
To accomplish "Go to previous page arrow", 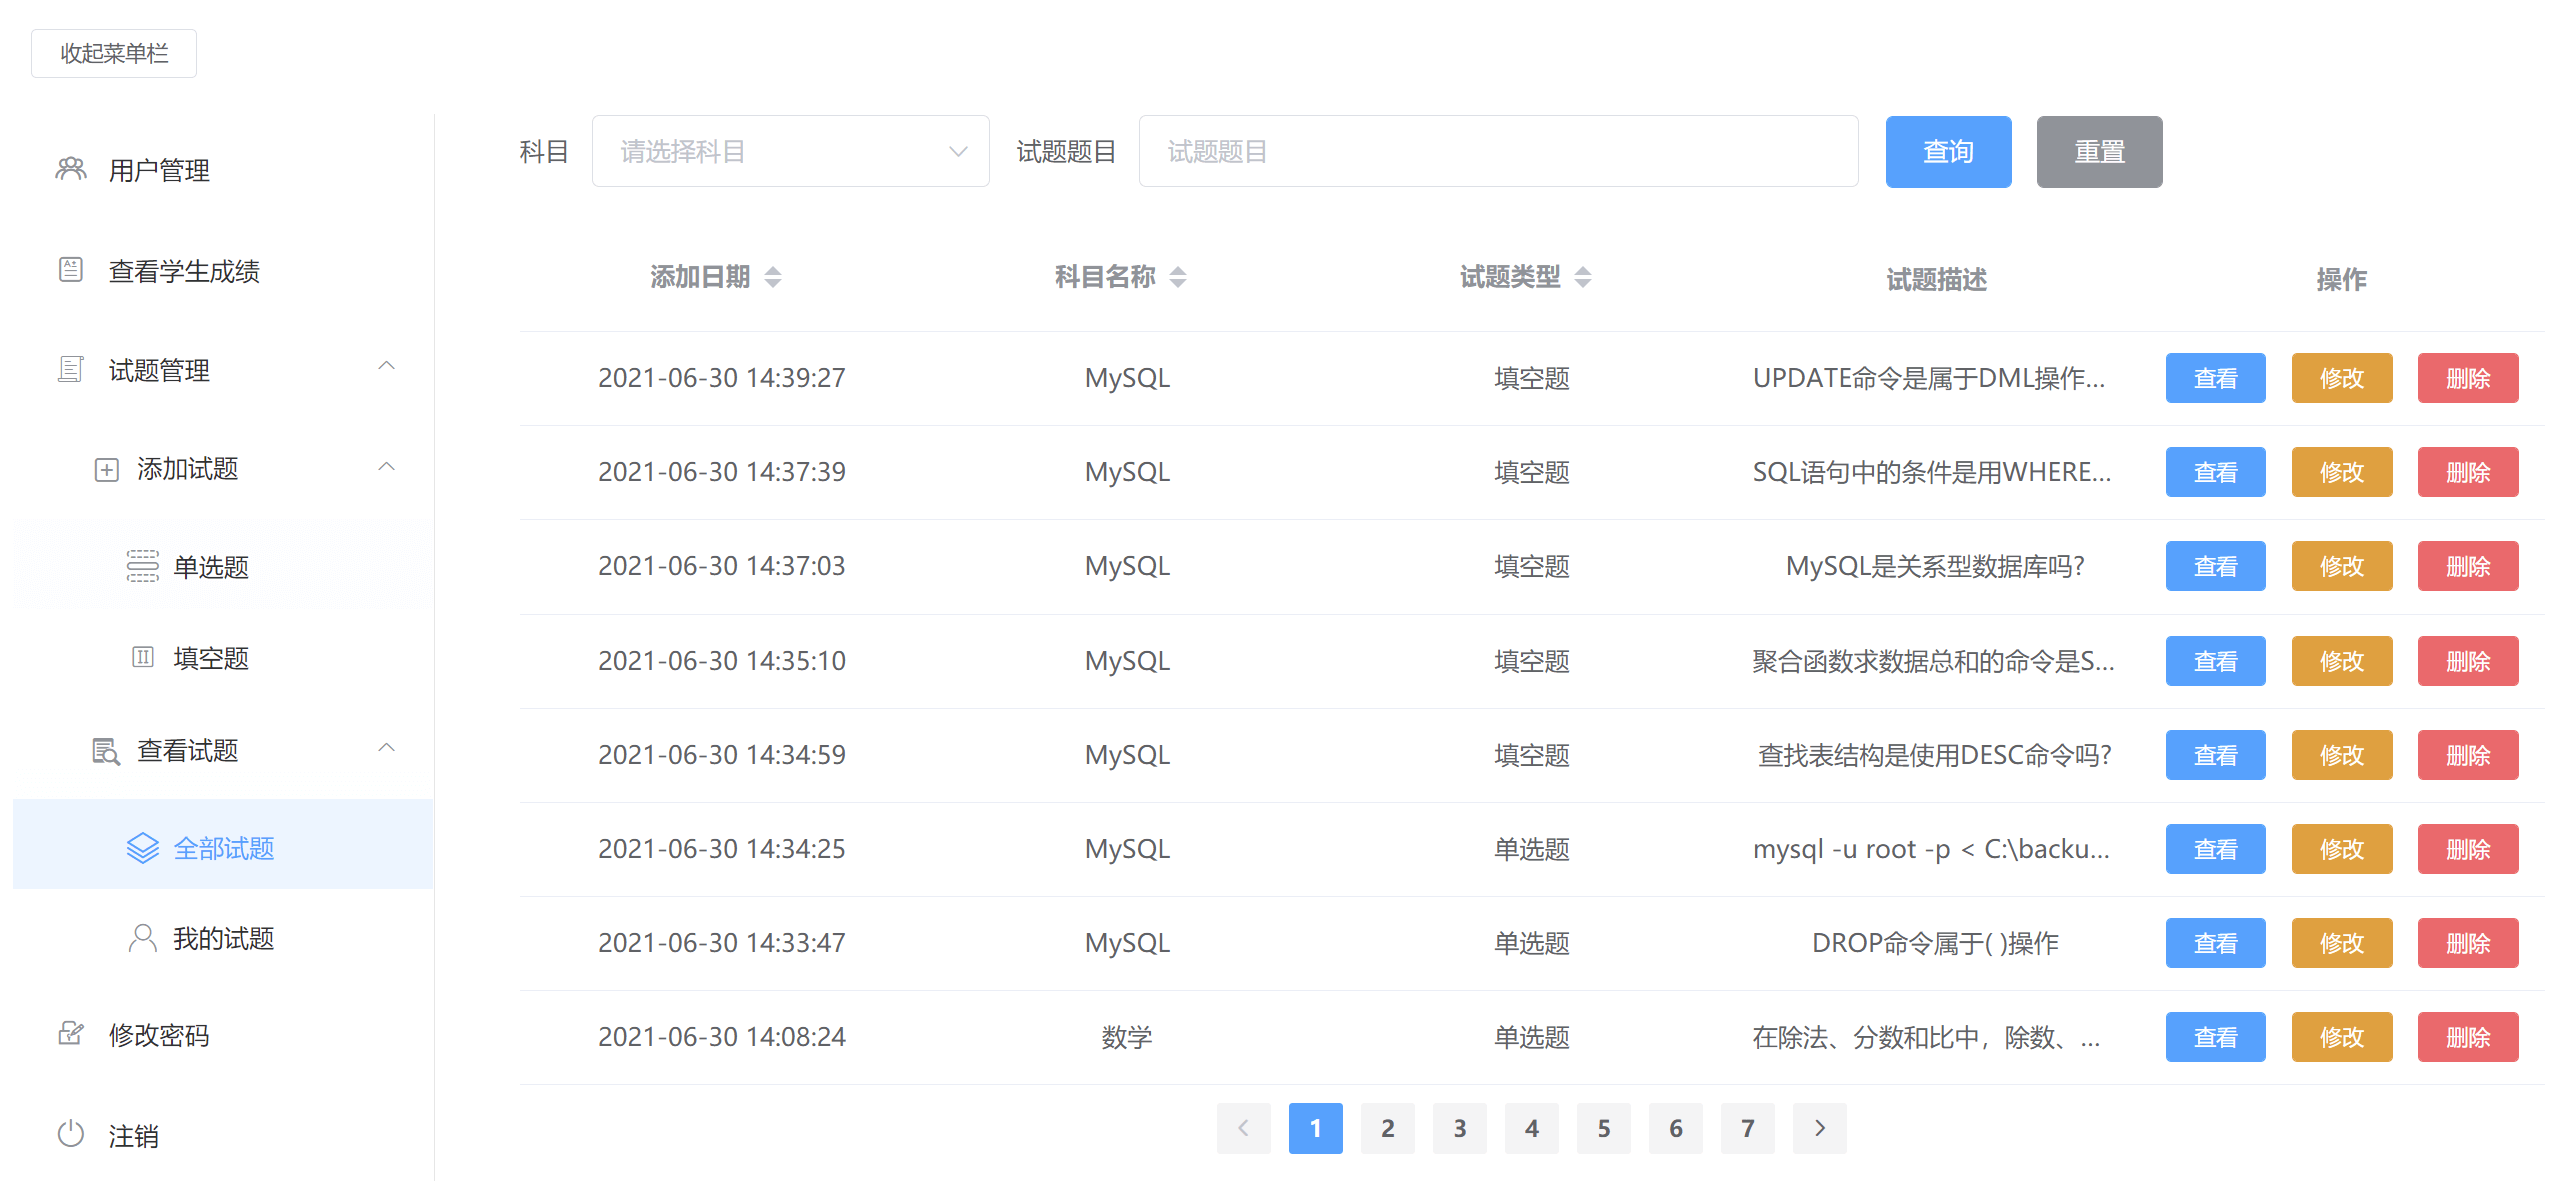I will click(x=1243, y=1128).
